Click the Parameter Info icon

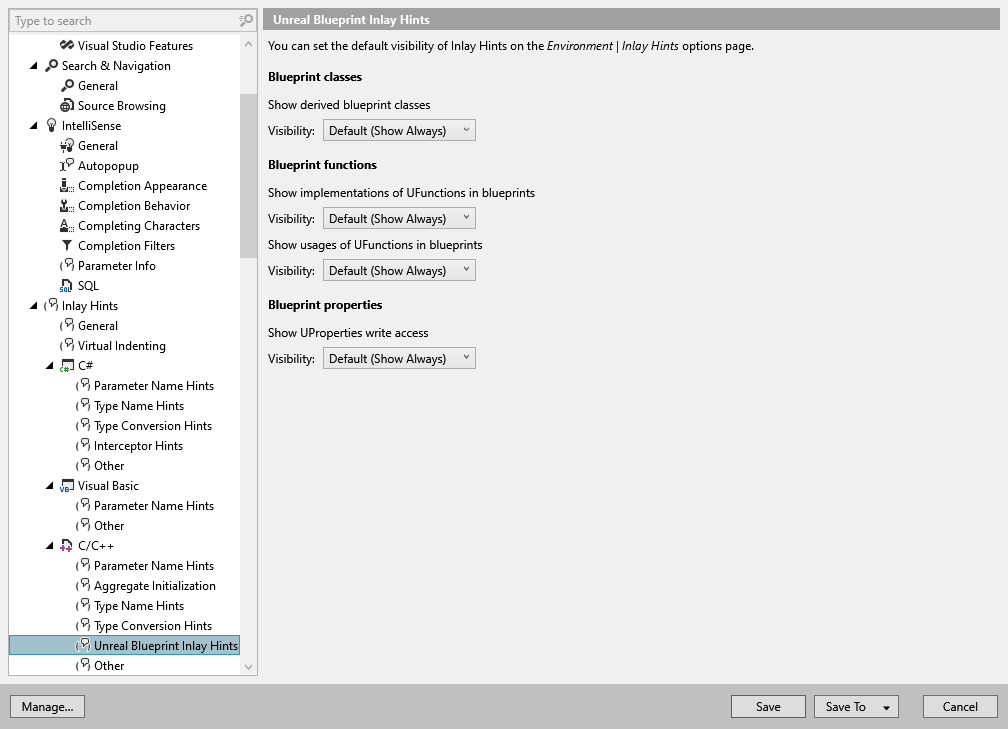67,265
